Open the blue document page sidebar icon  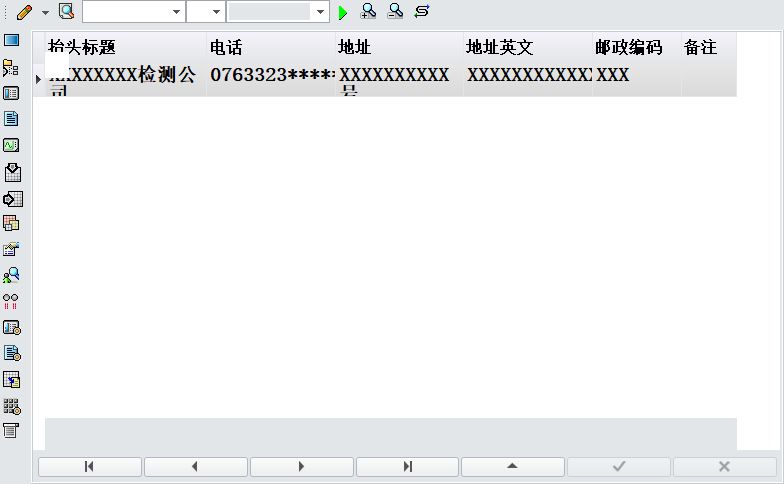(11, 119)
